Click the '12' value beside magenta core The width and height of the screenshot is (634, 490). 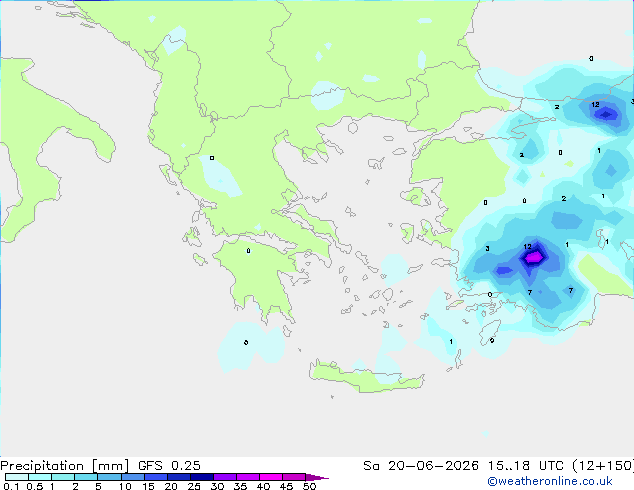tap(527, 247)
